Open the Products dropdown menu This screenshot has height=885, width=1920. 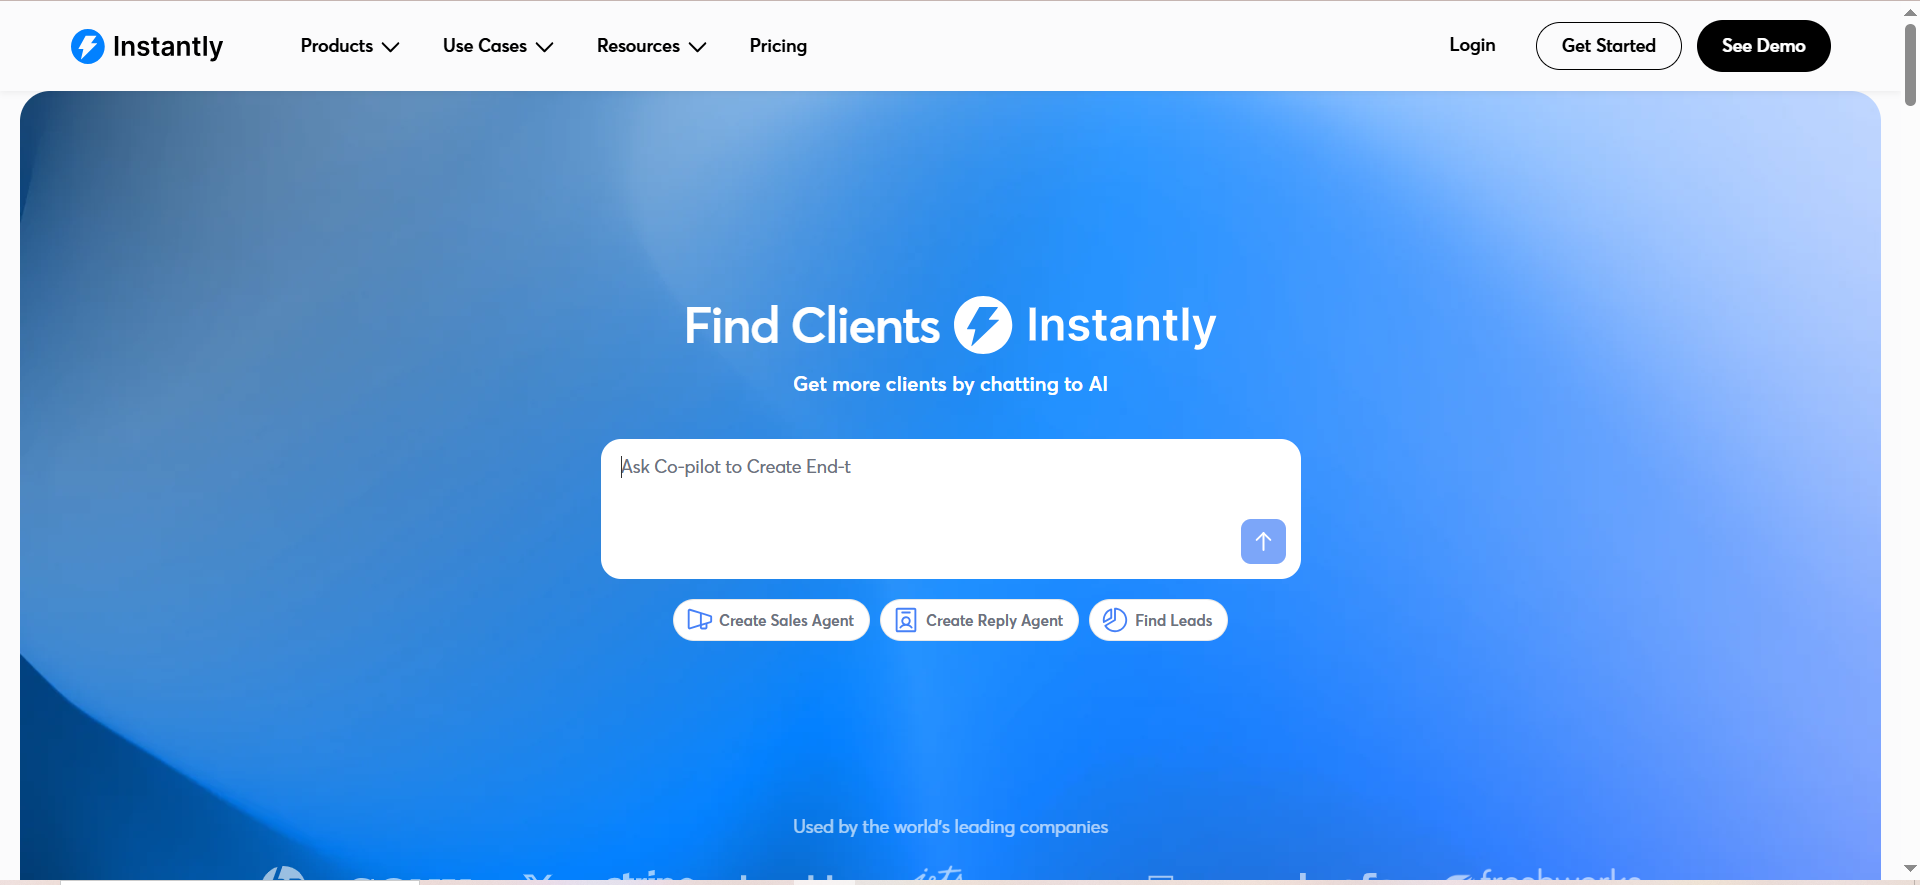click(350, 46)
